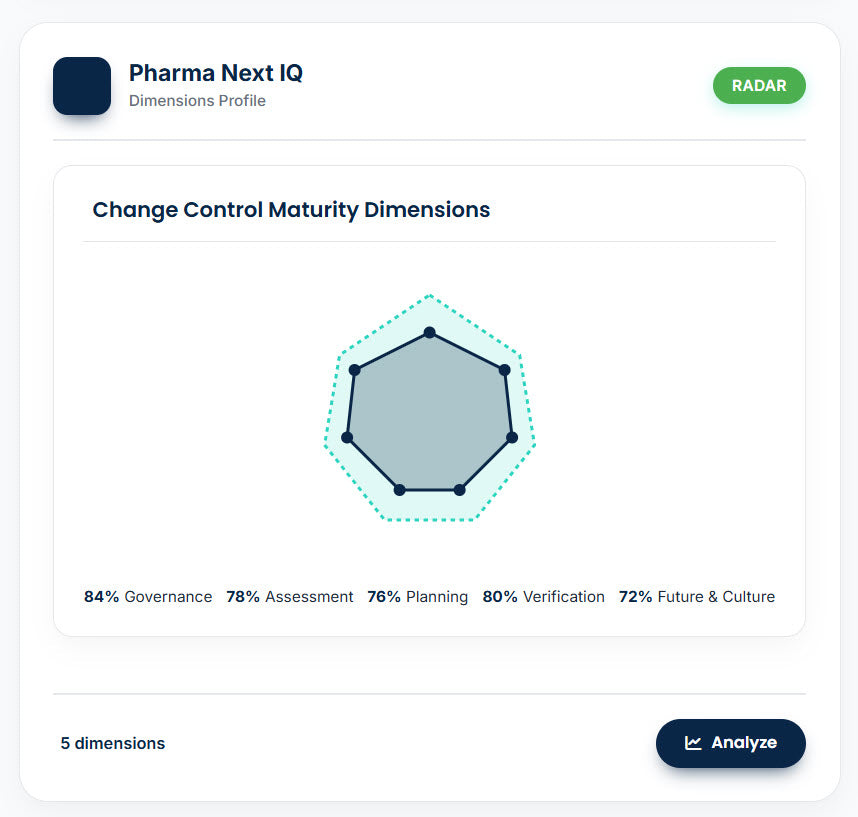Viewport: 858px width, 817px height.
Task: Click the Assessment vertex on the radar chart
Action: 505,369
